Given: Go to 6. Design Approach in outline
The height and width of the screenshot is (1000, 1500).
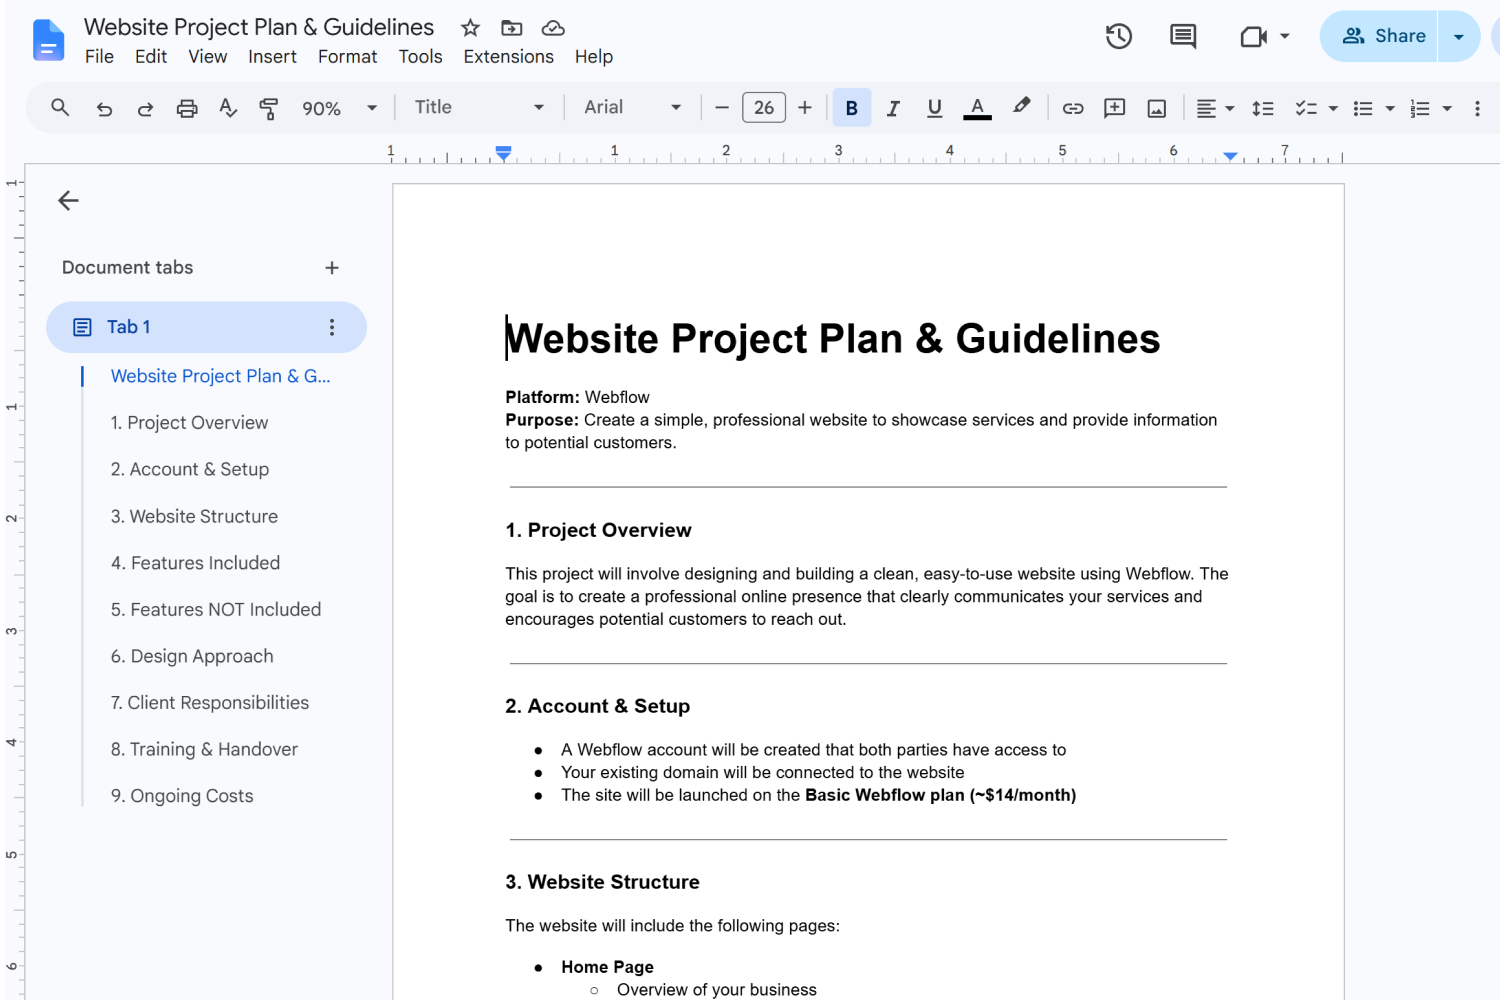Looking at the screenshot, I should (x=192, y=656).
